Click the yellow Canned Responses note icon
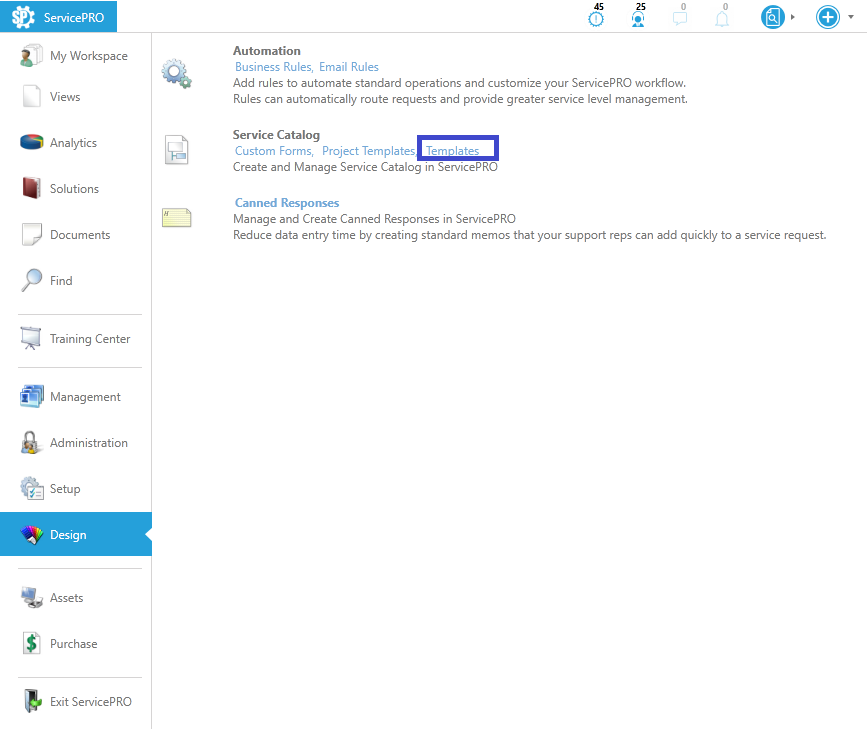Viewport: 867px width, 729px height. [176, 217]
